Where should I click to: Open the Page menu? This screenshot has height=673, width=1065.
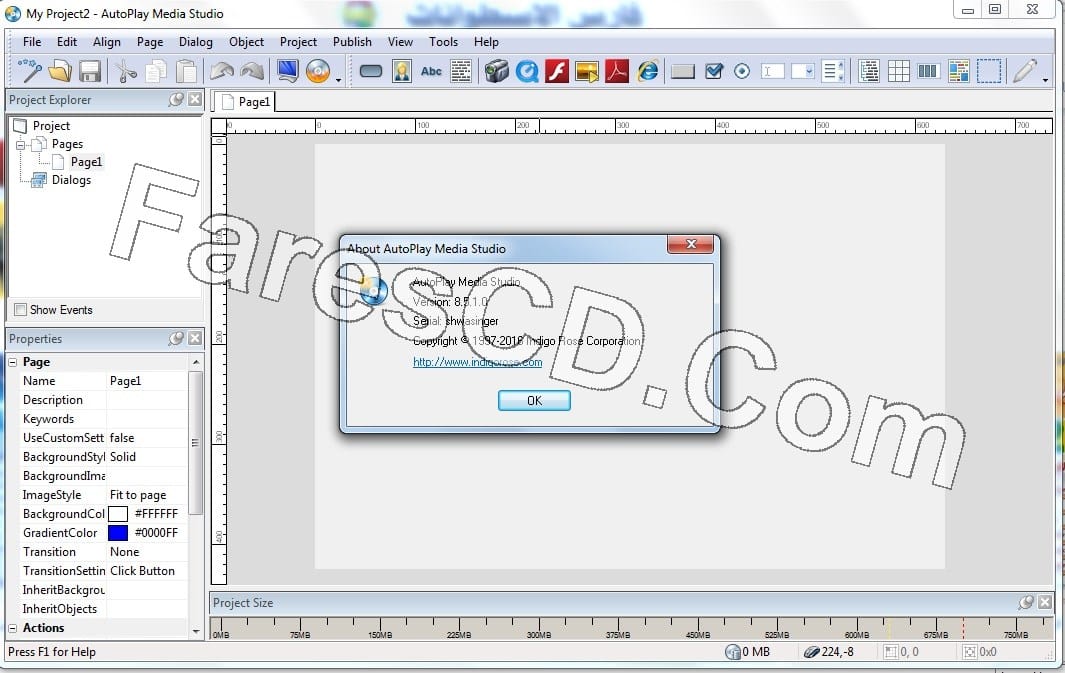pos(150,41)
